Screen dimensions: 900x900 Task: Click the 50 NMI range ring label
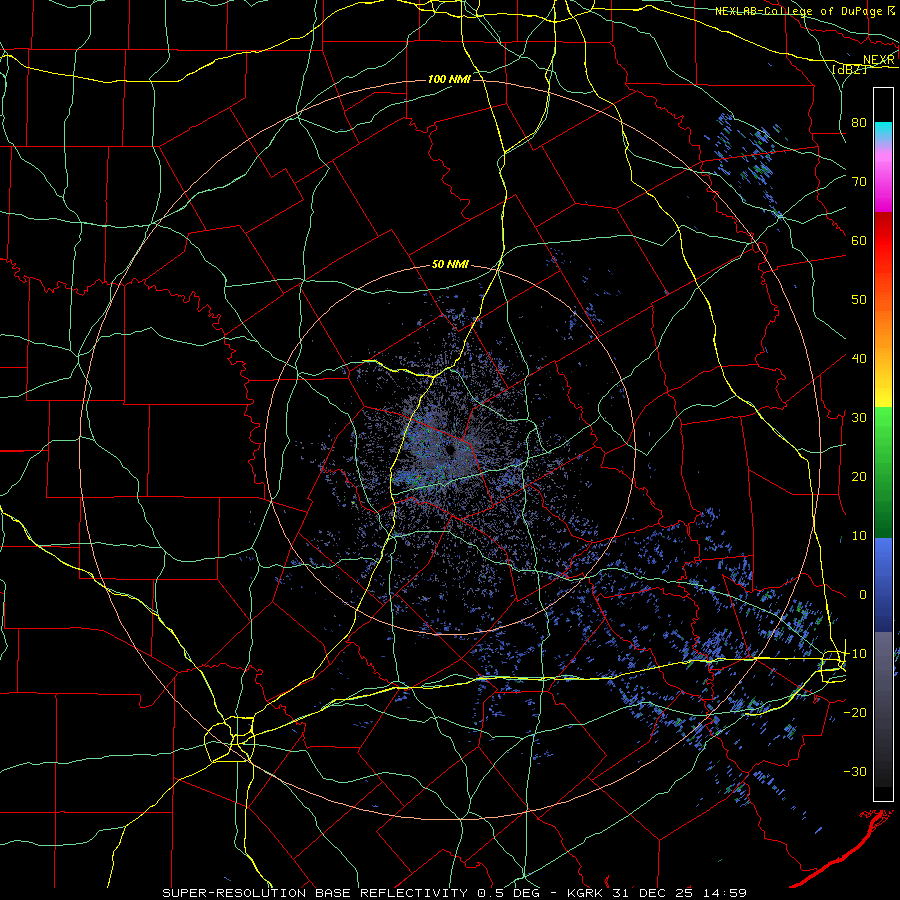(450, 264)
